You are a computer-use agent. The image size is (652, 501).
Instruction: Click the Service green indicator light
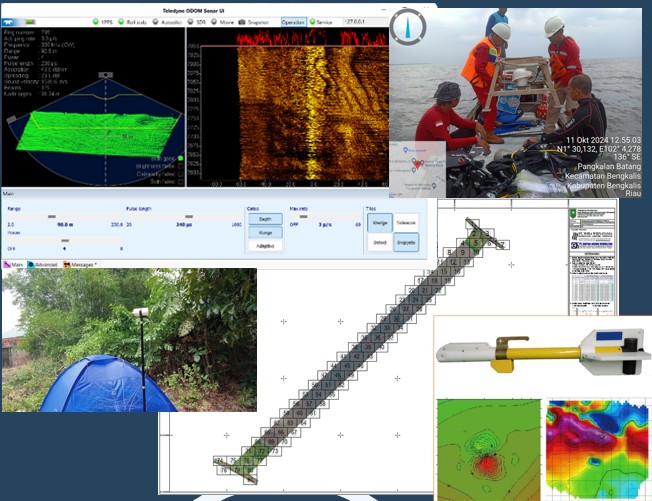tap(312, 22)
